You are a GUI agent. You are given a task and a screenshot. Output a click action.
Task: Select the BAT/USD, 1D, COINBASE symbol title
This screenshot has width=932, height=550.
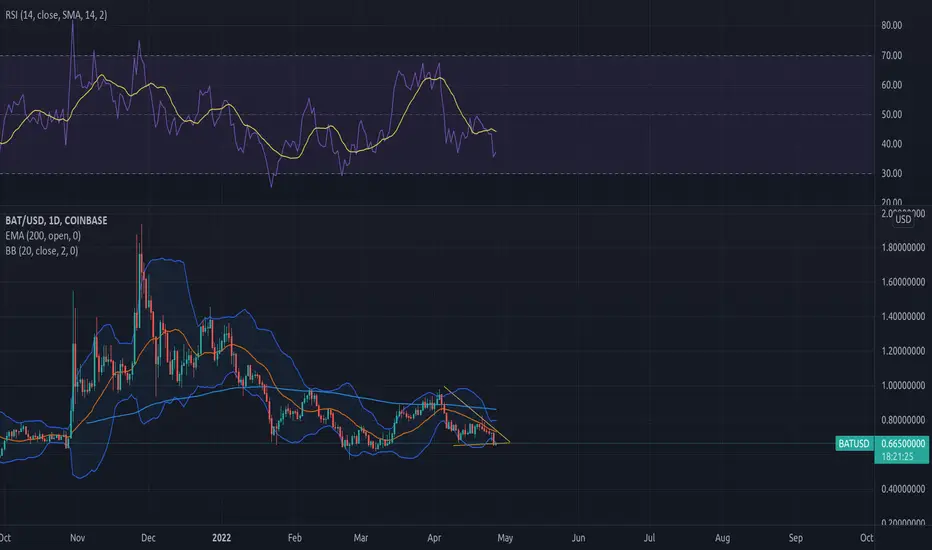coord(56,221)
